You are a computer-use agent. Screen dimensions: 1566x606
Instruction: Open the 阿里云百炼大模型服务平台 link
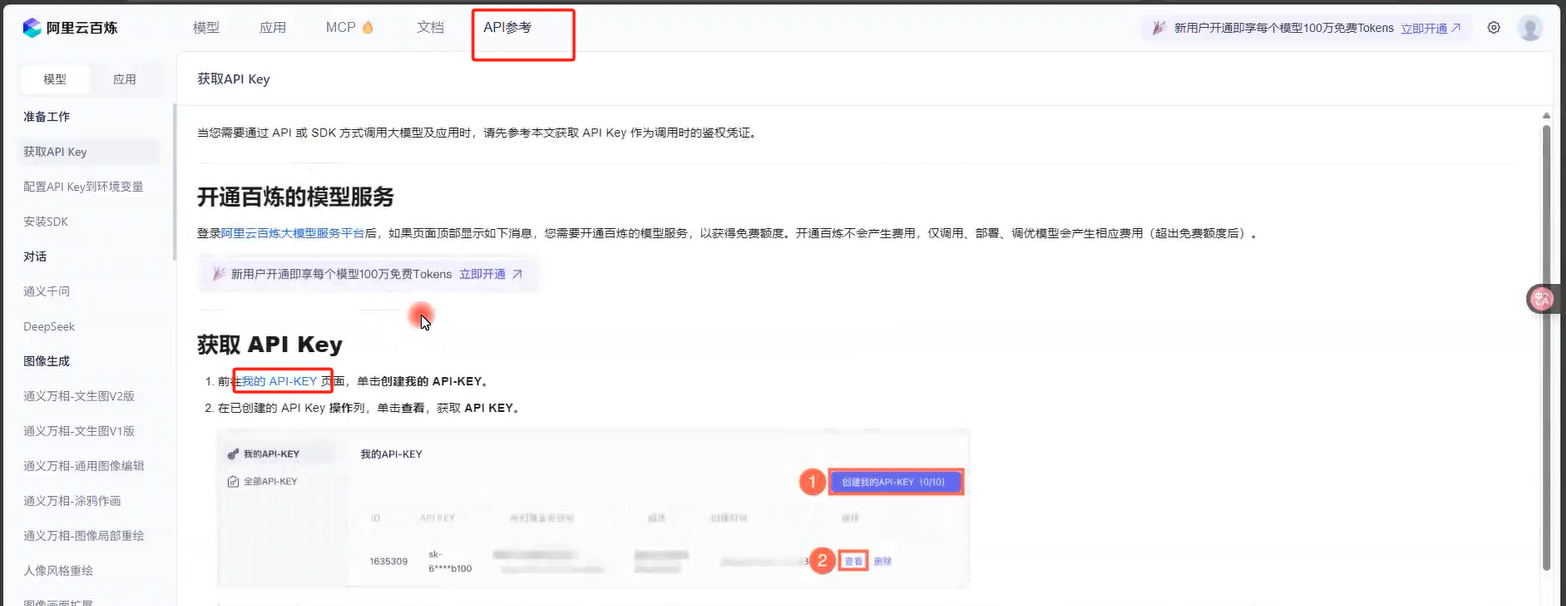pos(292,233)
